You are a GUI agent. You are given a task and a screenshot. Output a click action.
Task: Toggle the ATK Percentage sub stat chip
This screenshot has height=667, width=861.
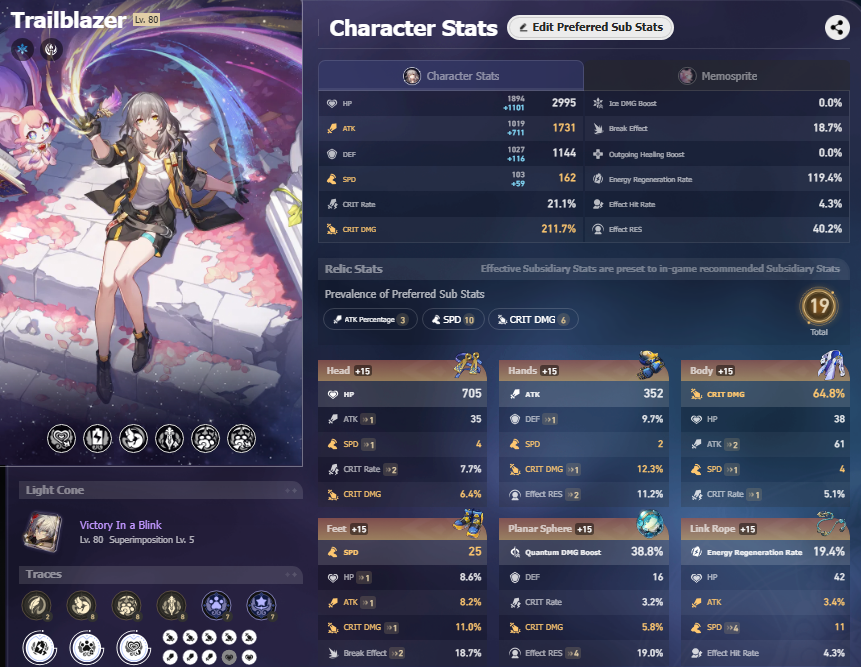click(x=370, y=320)
